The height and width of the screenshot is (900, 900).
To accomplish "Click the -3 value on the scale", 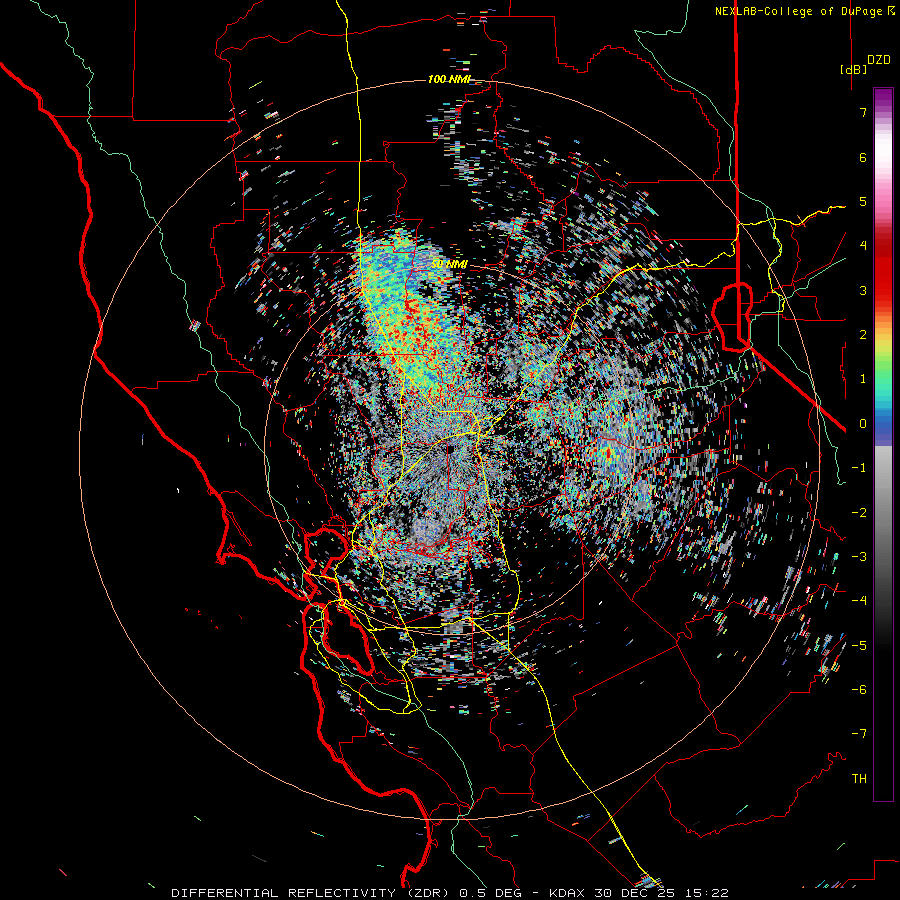I will pos(859,557).
